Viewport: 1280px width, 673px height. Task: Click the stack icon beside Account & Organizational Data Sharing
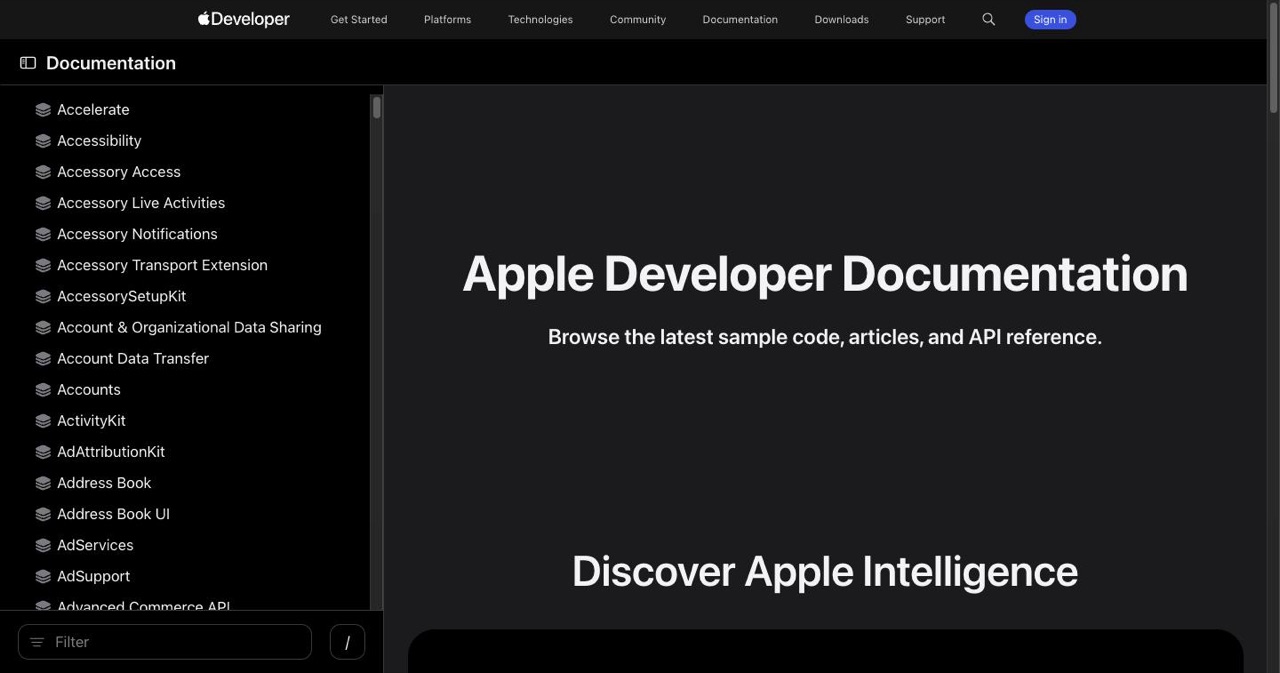(x=43, y=327)
